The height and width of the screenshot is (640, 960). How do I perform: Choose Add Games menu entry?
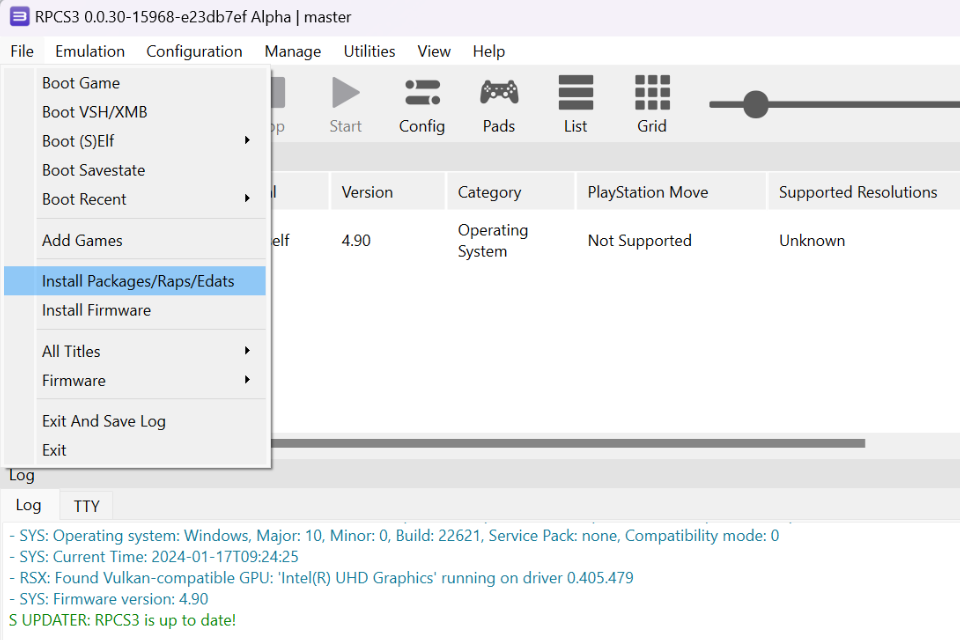(135, 241)
